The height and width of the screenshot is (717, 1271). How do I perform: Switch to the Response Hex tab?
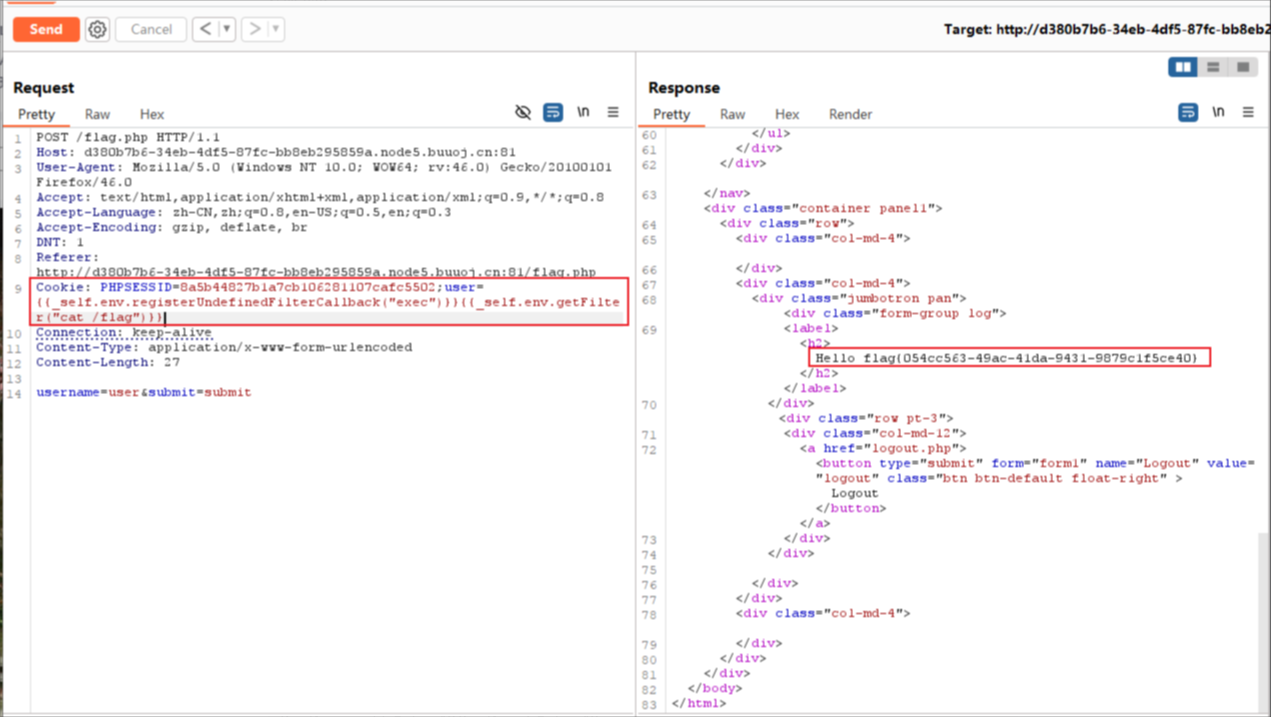[x=787, y=114]
